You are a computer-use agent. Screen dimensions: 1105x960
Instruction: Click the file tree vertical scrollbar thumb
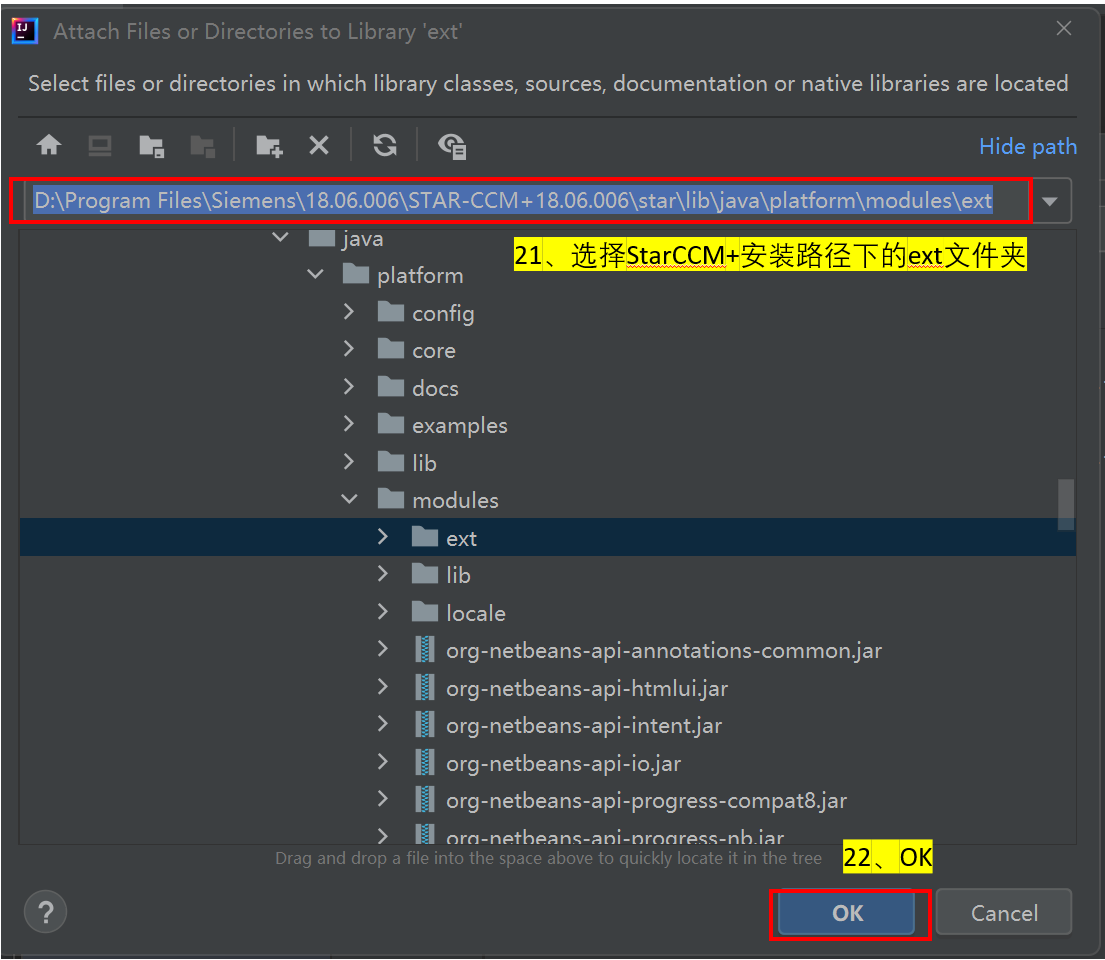click(x=1066, y=504)
